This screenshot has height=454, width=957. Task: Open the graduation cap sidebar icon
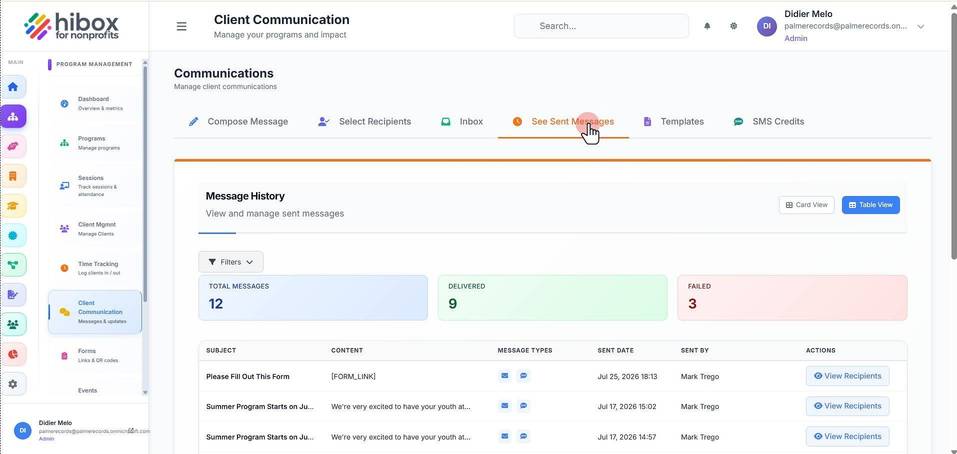click(13, 206)
